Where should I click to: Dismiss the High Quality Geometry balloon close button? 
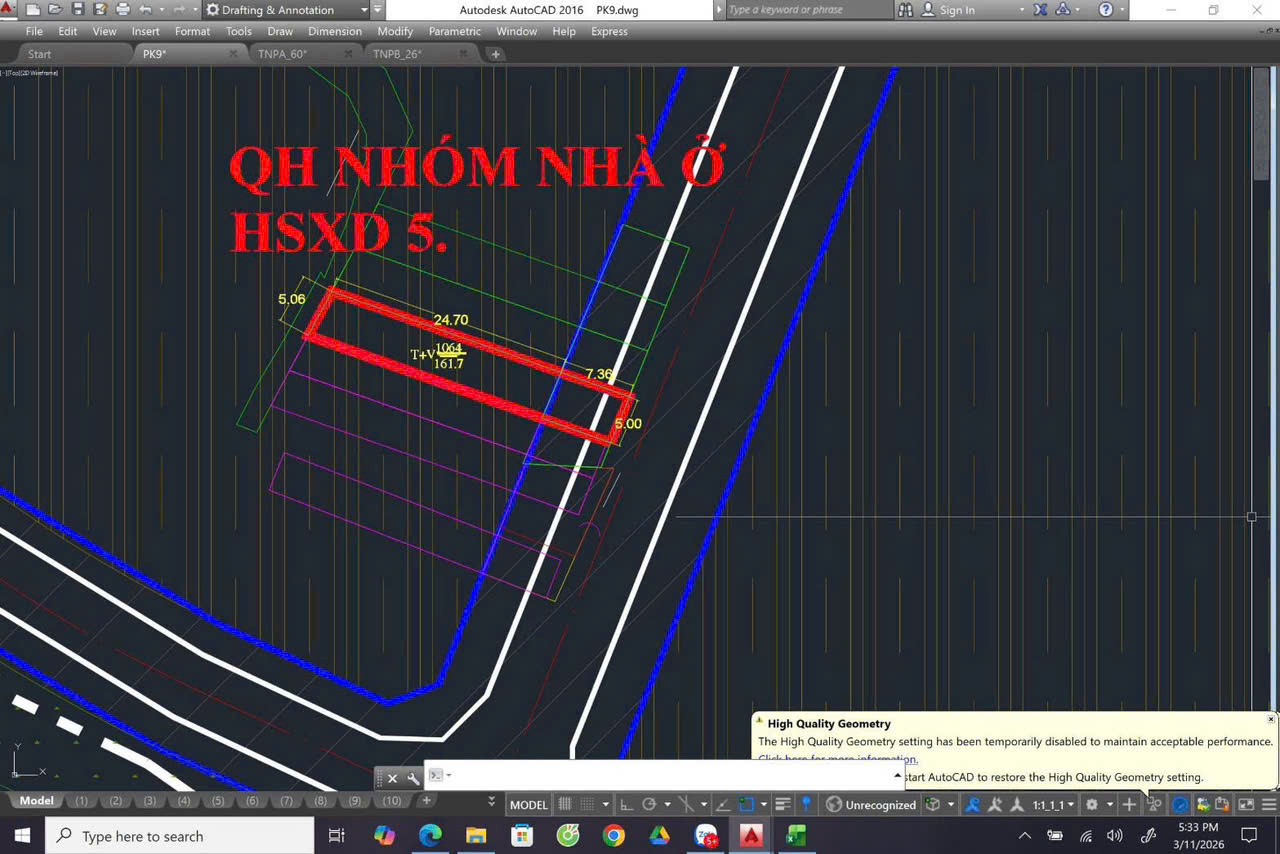tap(1271, 718)
